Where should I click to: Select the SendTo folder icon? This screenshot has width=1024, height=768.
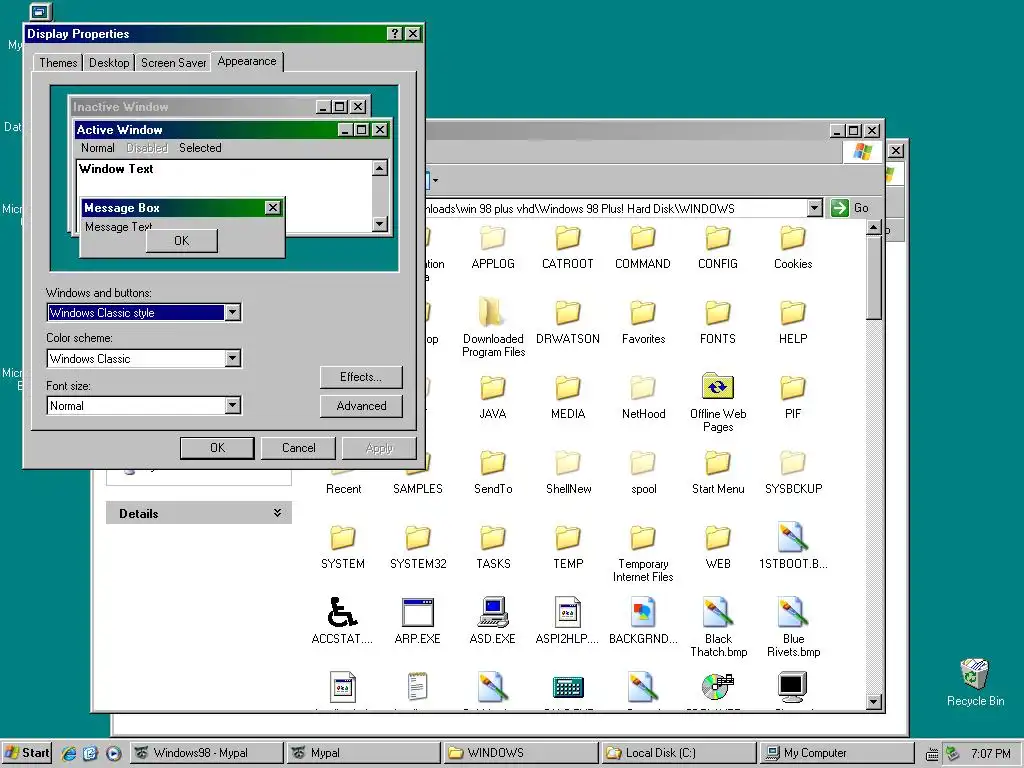492,464
